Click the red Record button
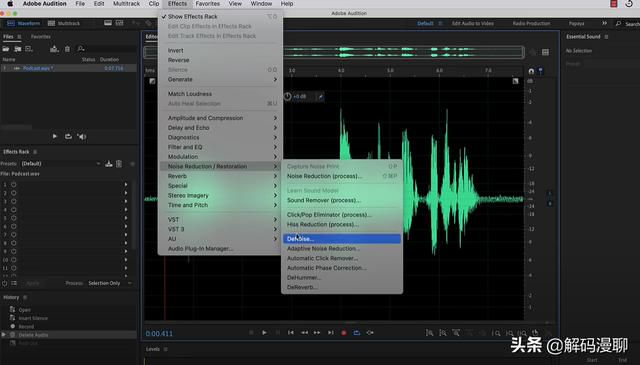Screen dimensions: 640x365 [x=344, y=333]
